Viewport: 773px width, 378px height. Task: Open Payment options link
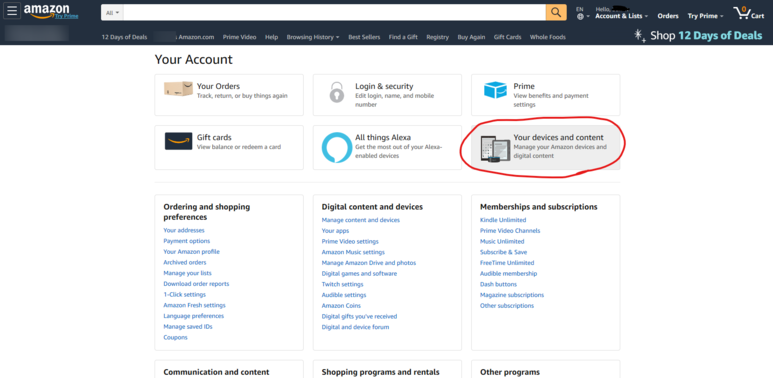[187, 241]
